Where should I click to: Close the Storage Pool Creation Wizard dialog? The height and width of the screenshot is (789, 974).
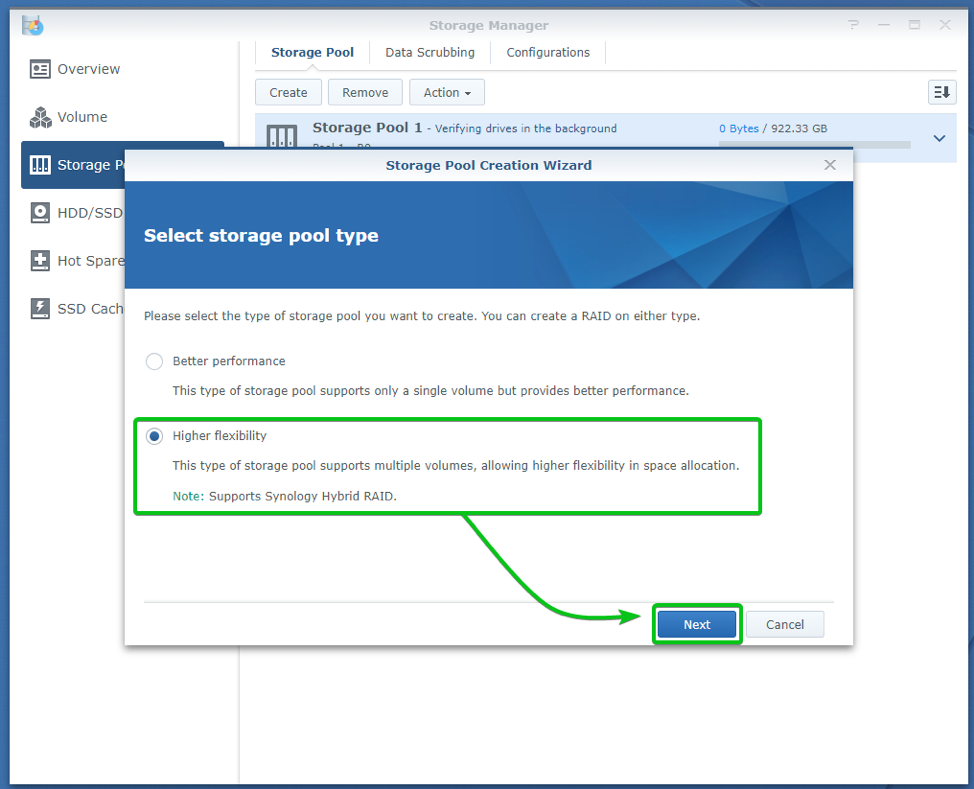(x=830, y=165)
